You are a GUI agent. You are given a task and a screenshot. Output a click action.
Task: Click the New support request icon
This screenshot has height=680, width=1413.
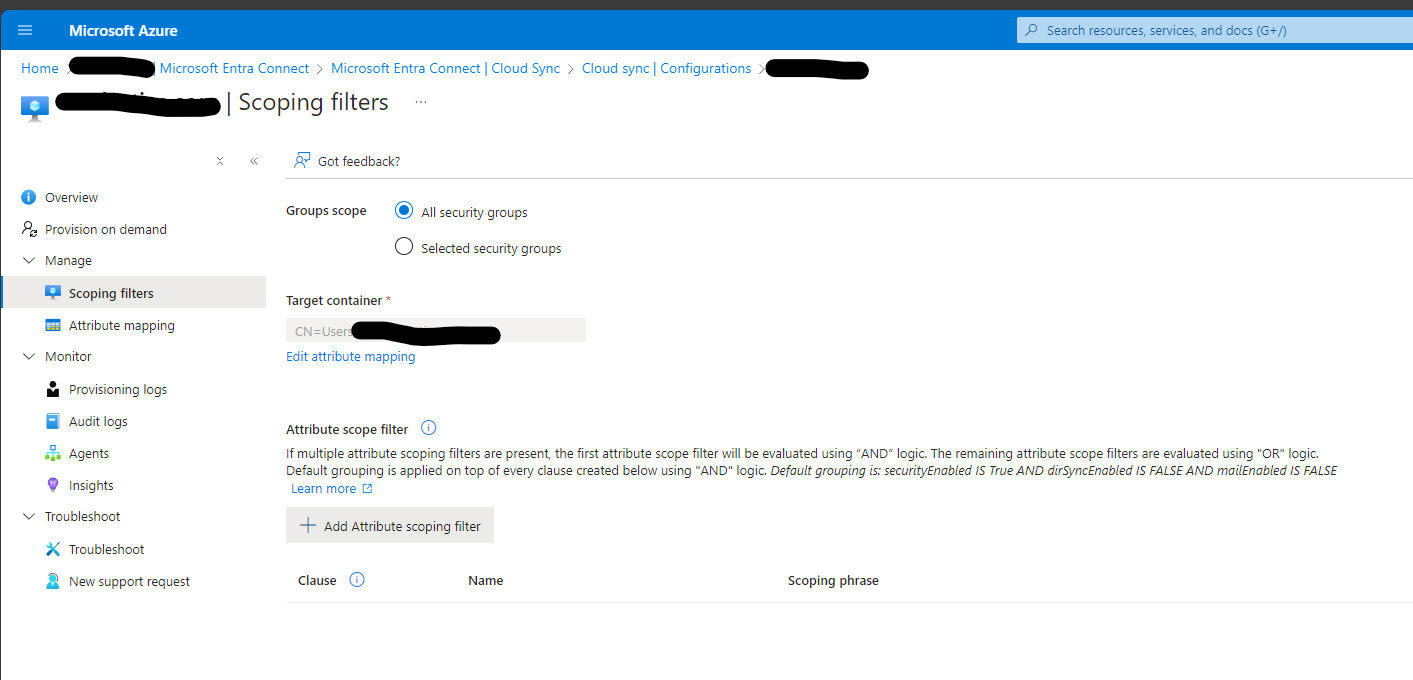(53, 581)
